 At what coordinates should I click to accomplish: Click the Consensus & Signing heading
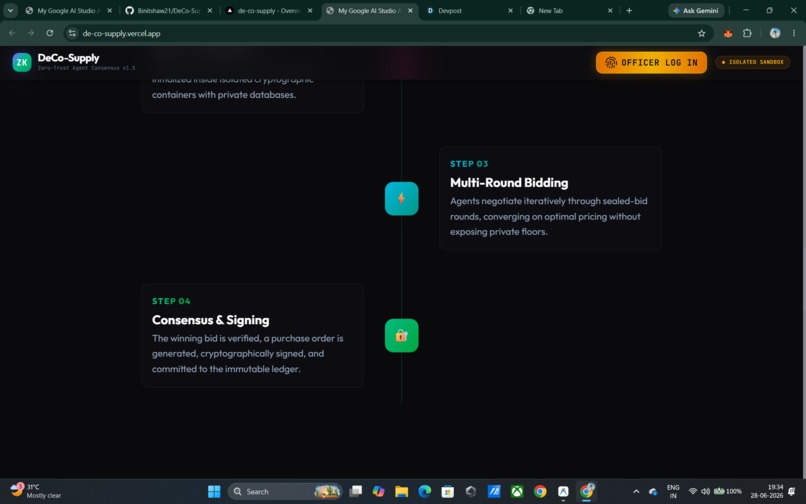[210, 320]
